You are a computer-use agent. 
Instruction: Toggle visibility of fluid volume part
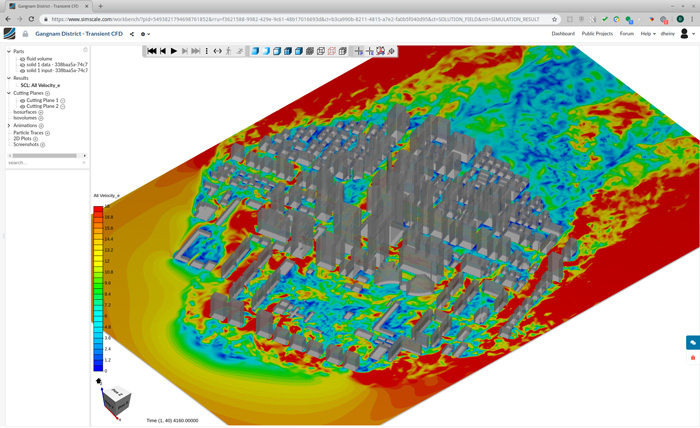23,59
